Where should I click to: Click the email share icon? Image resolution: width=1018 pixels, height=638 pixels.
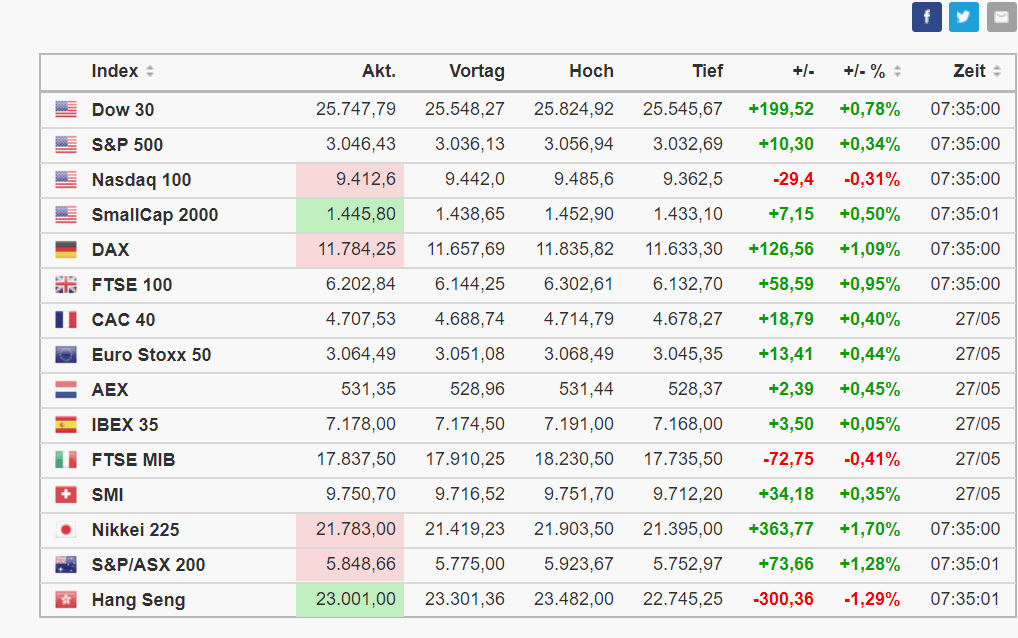pyautogui.click(x=1001, y=17)
